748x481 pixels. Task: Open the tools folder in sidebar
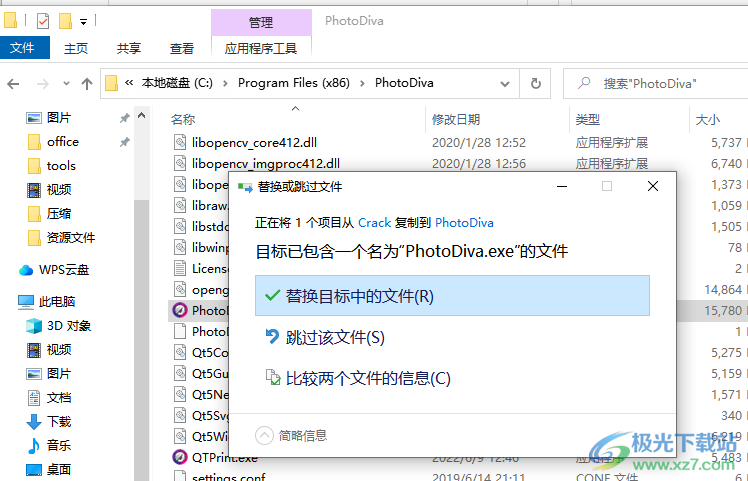pos(61,166)
